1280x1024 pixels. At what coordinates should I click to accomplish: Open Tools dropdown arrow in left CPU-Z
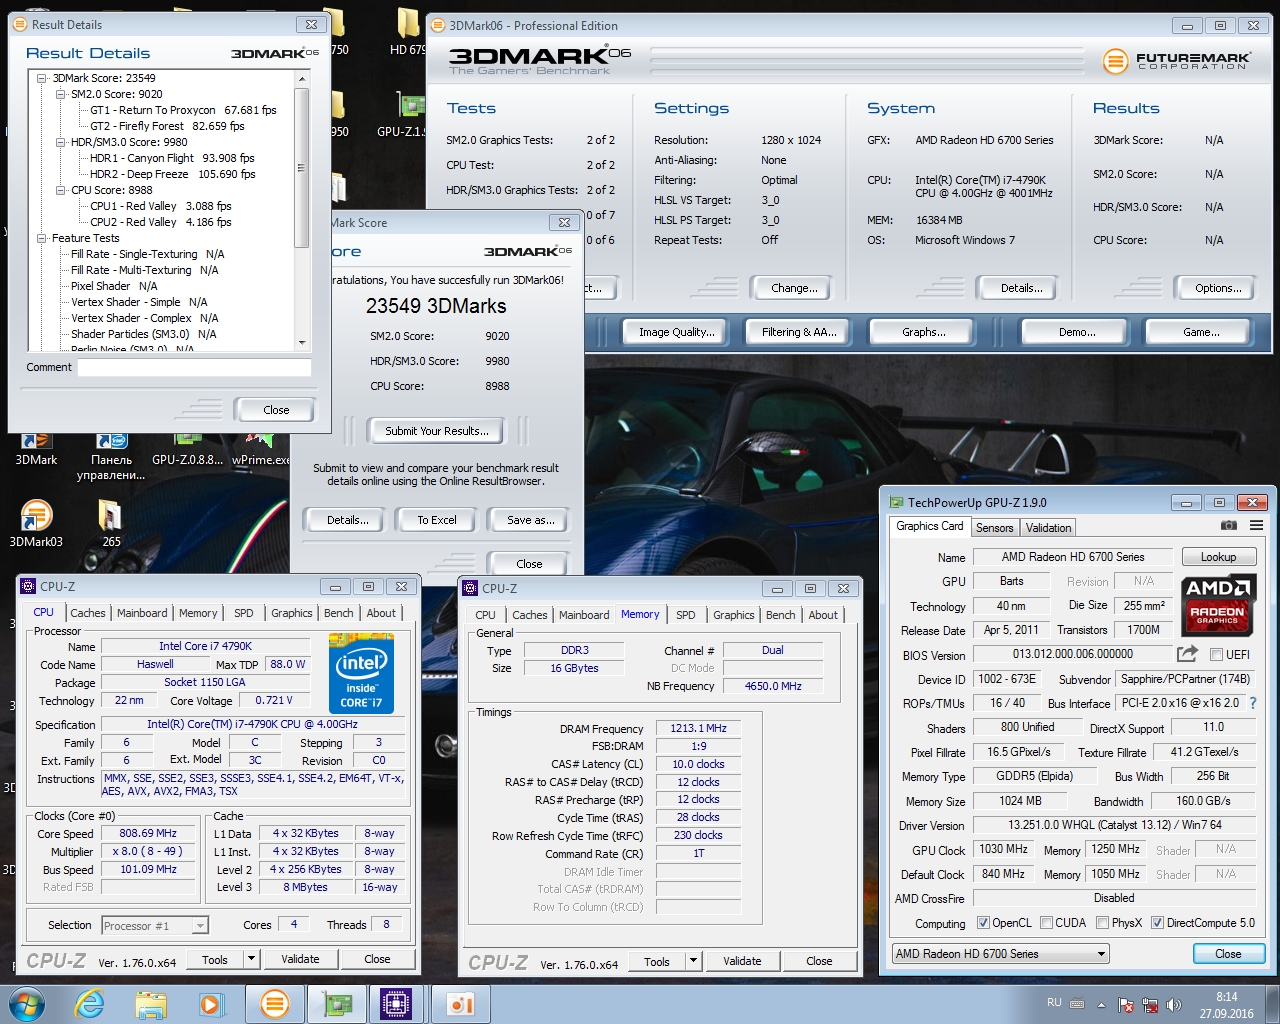(251, 959)
